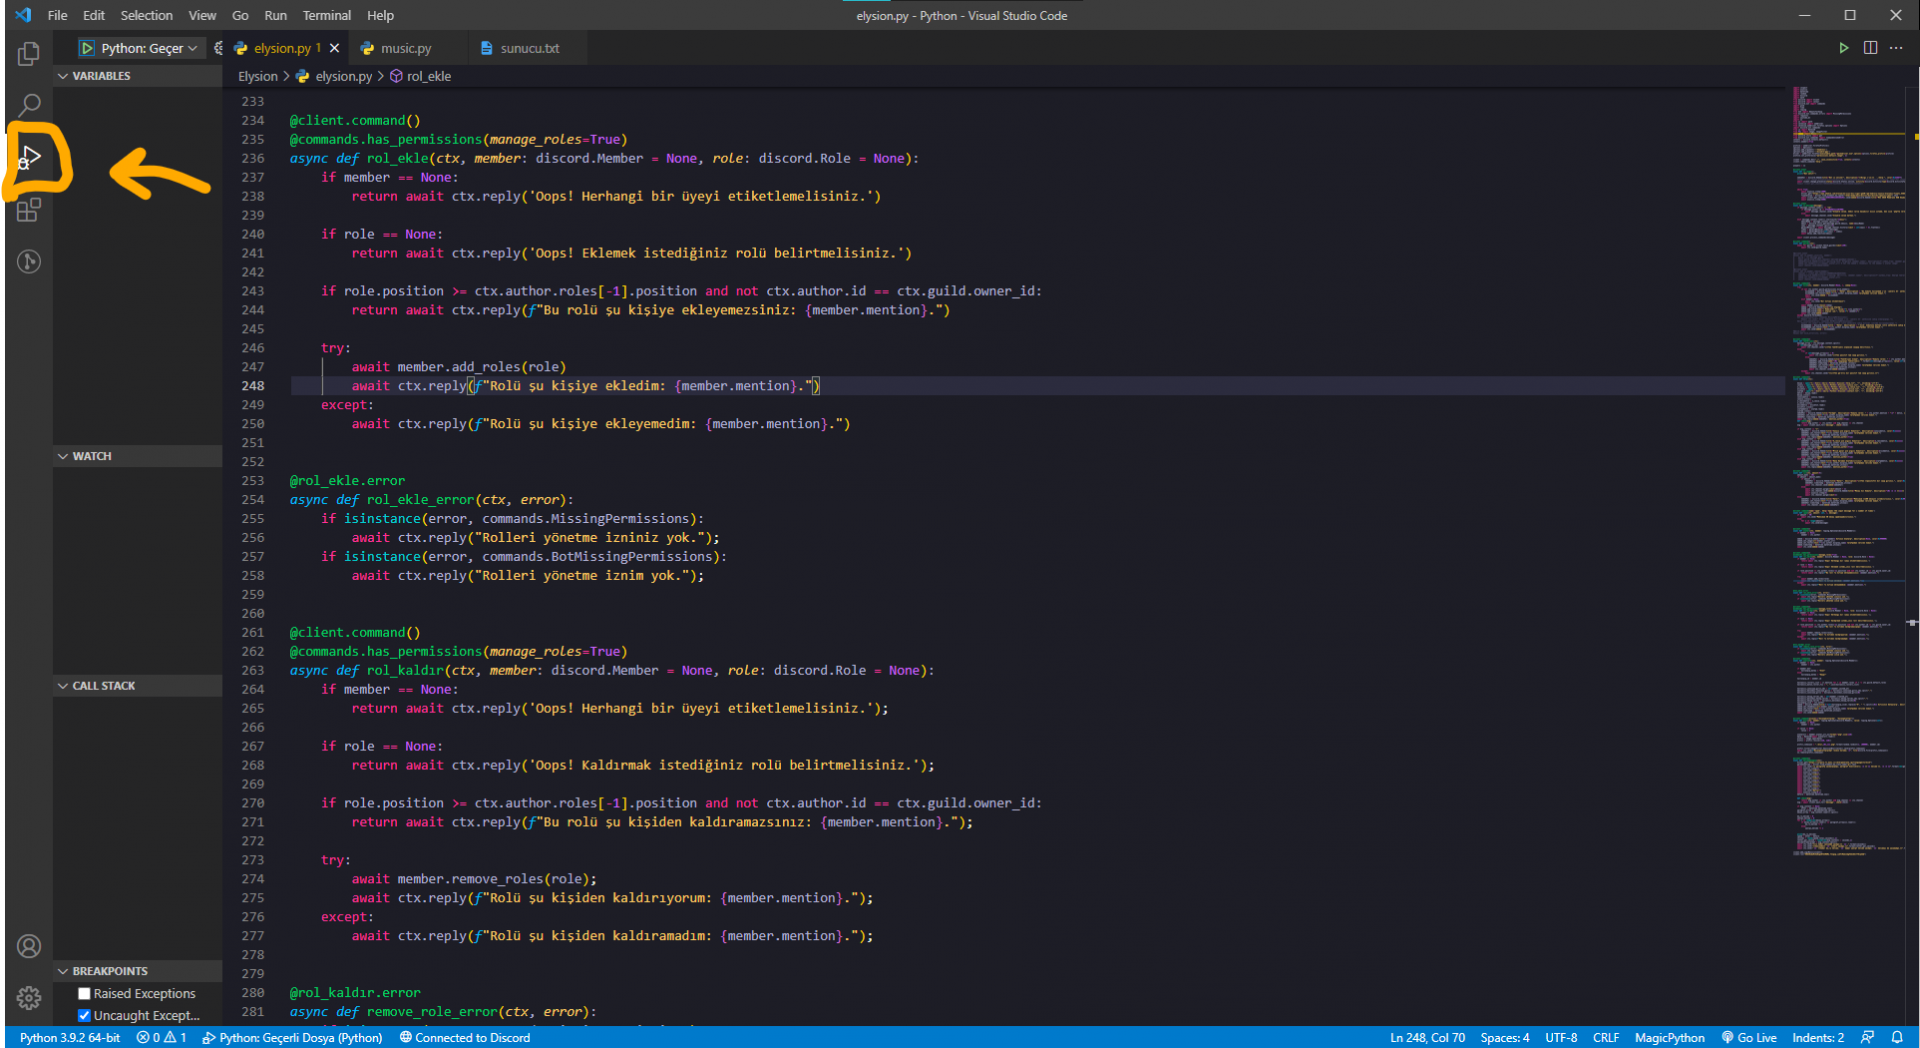Change MagicPython language mode
The image size is (1920, 1048).
click(1669, 1037)
